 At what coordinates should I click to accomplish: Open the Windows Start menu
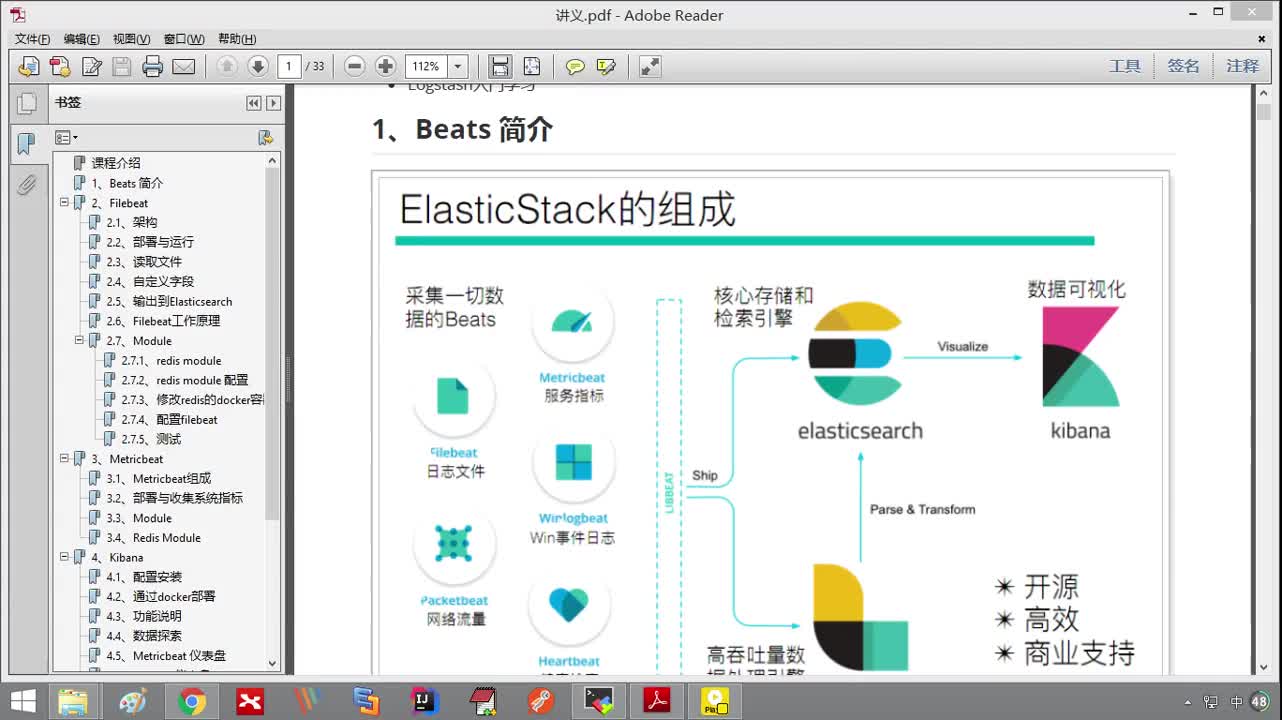[x=23, y=701]
